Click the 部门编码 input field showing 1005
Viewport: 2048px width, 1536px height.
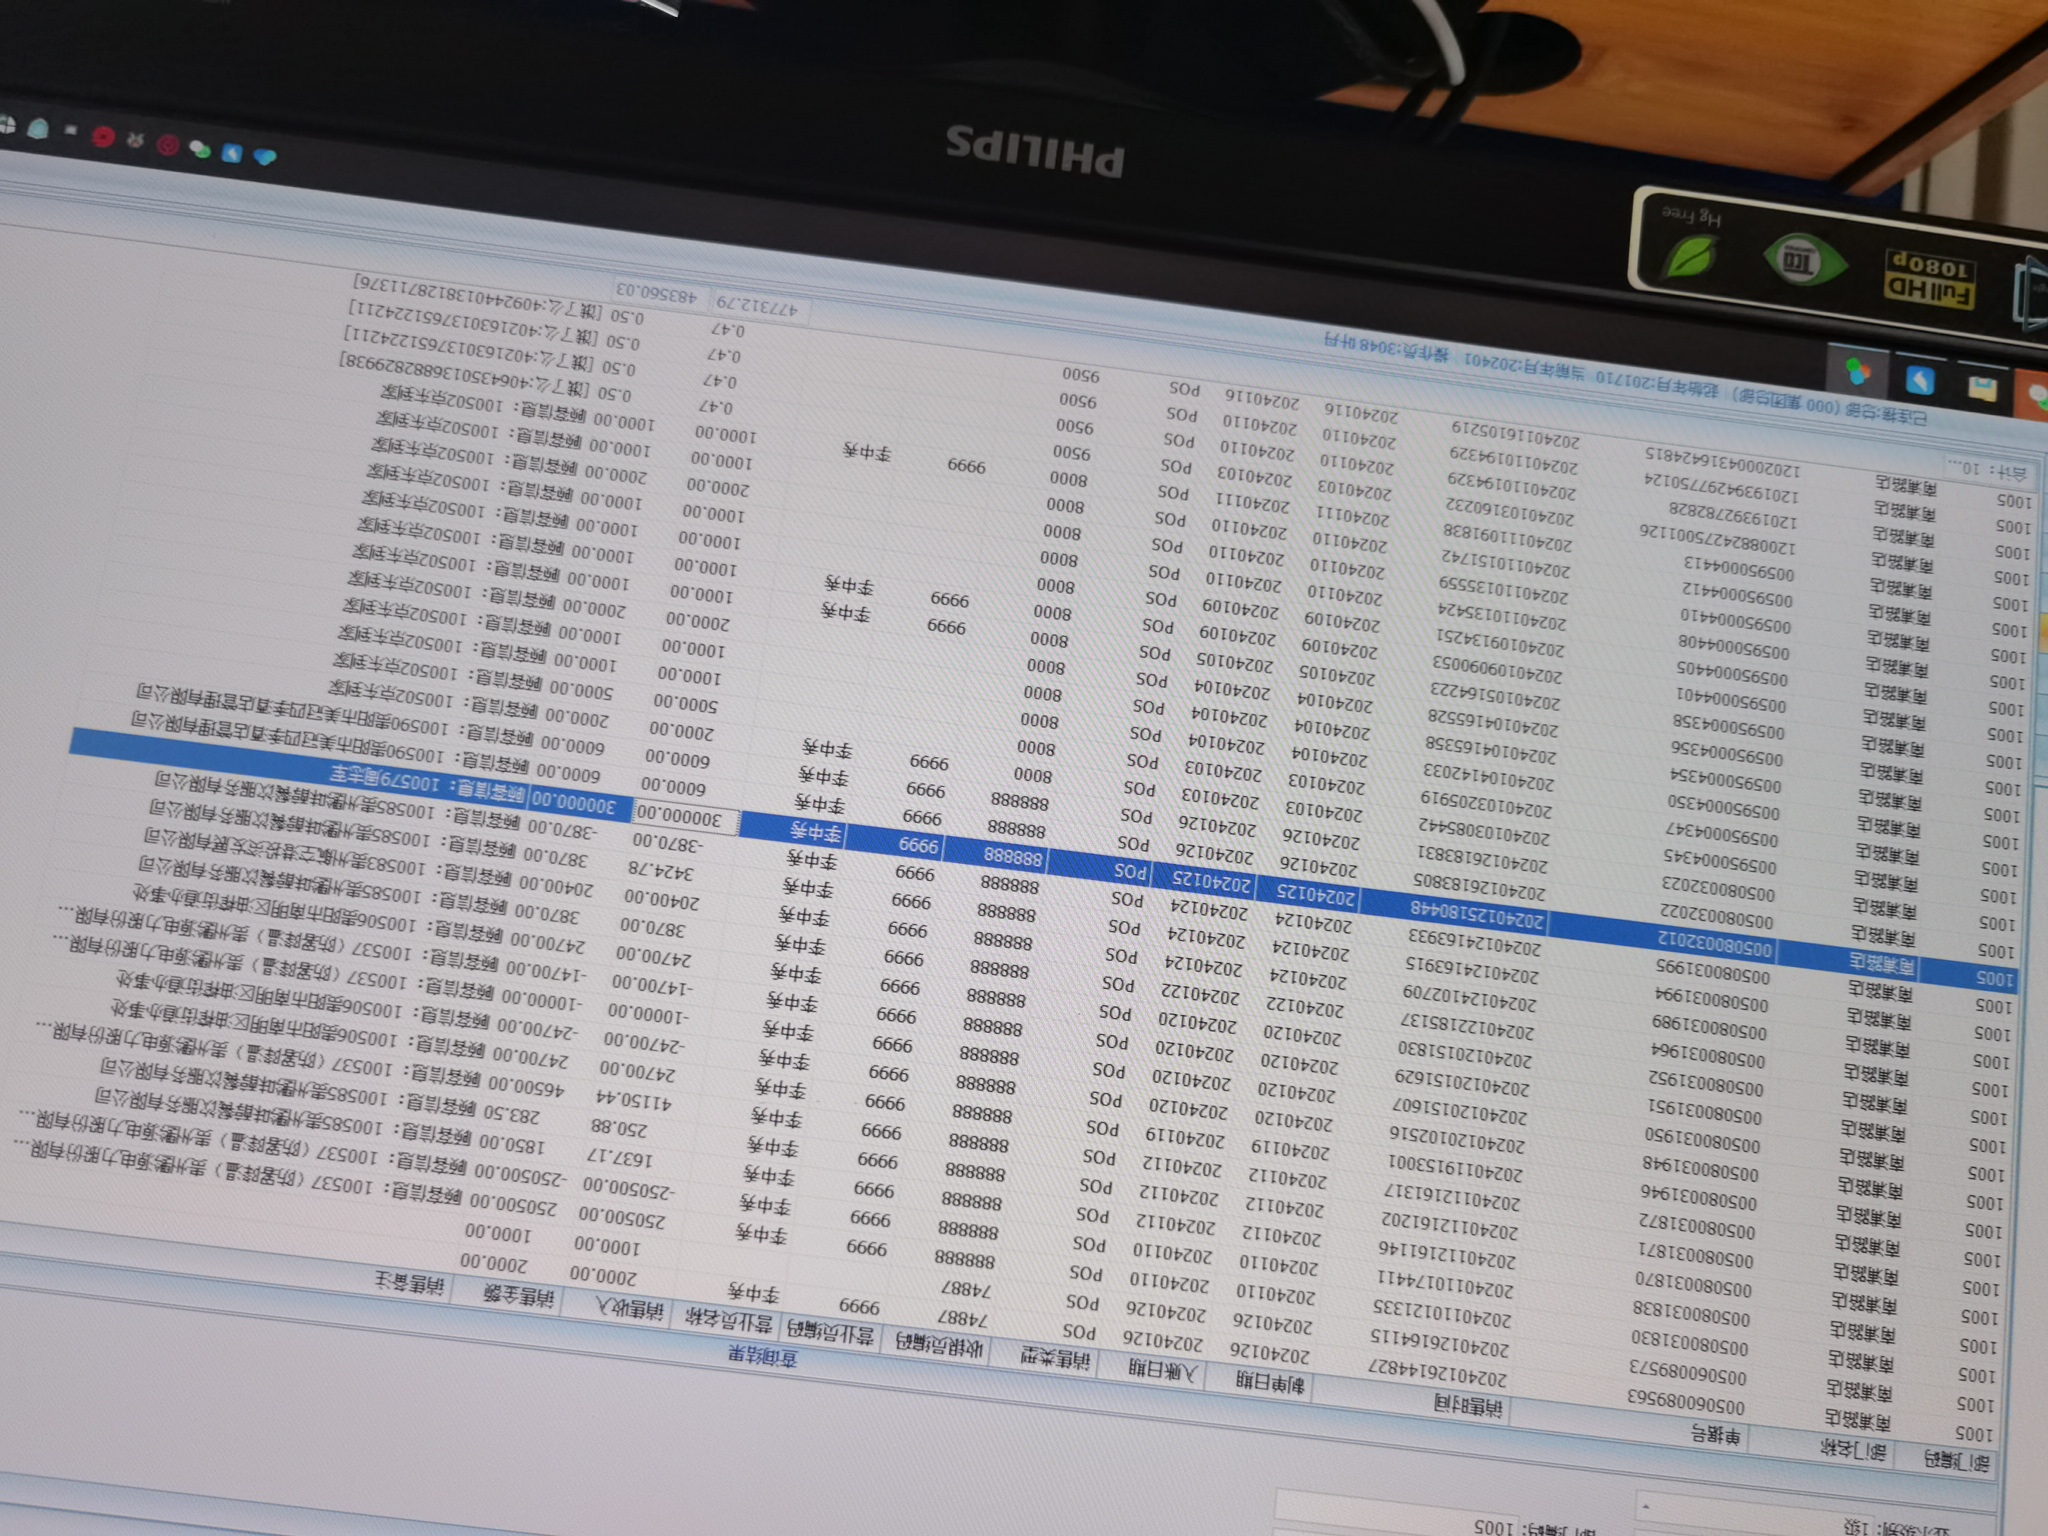point(1495,1527)
